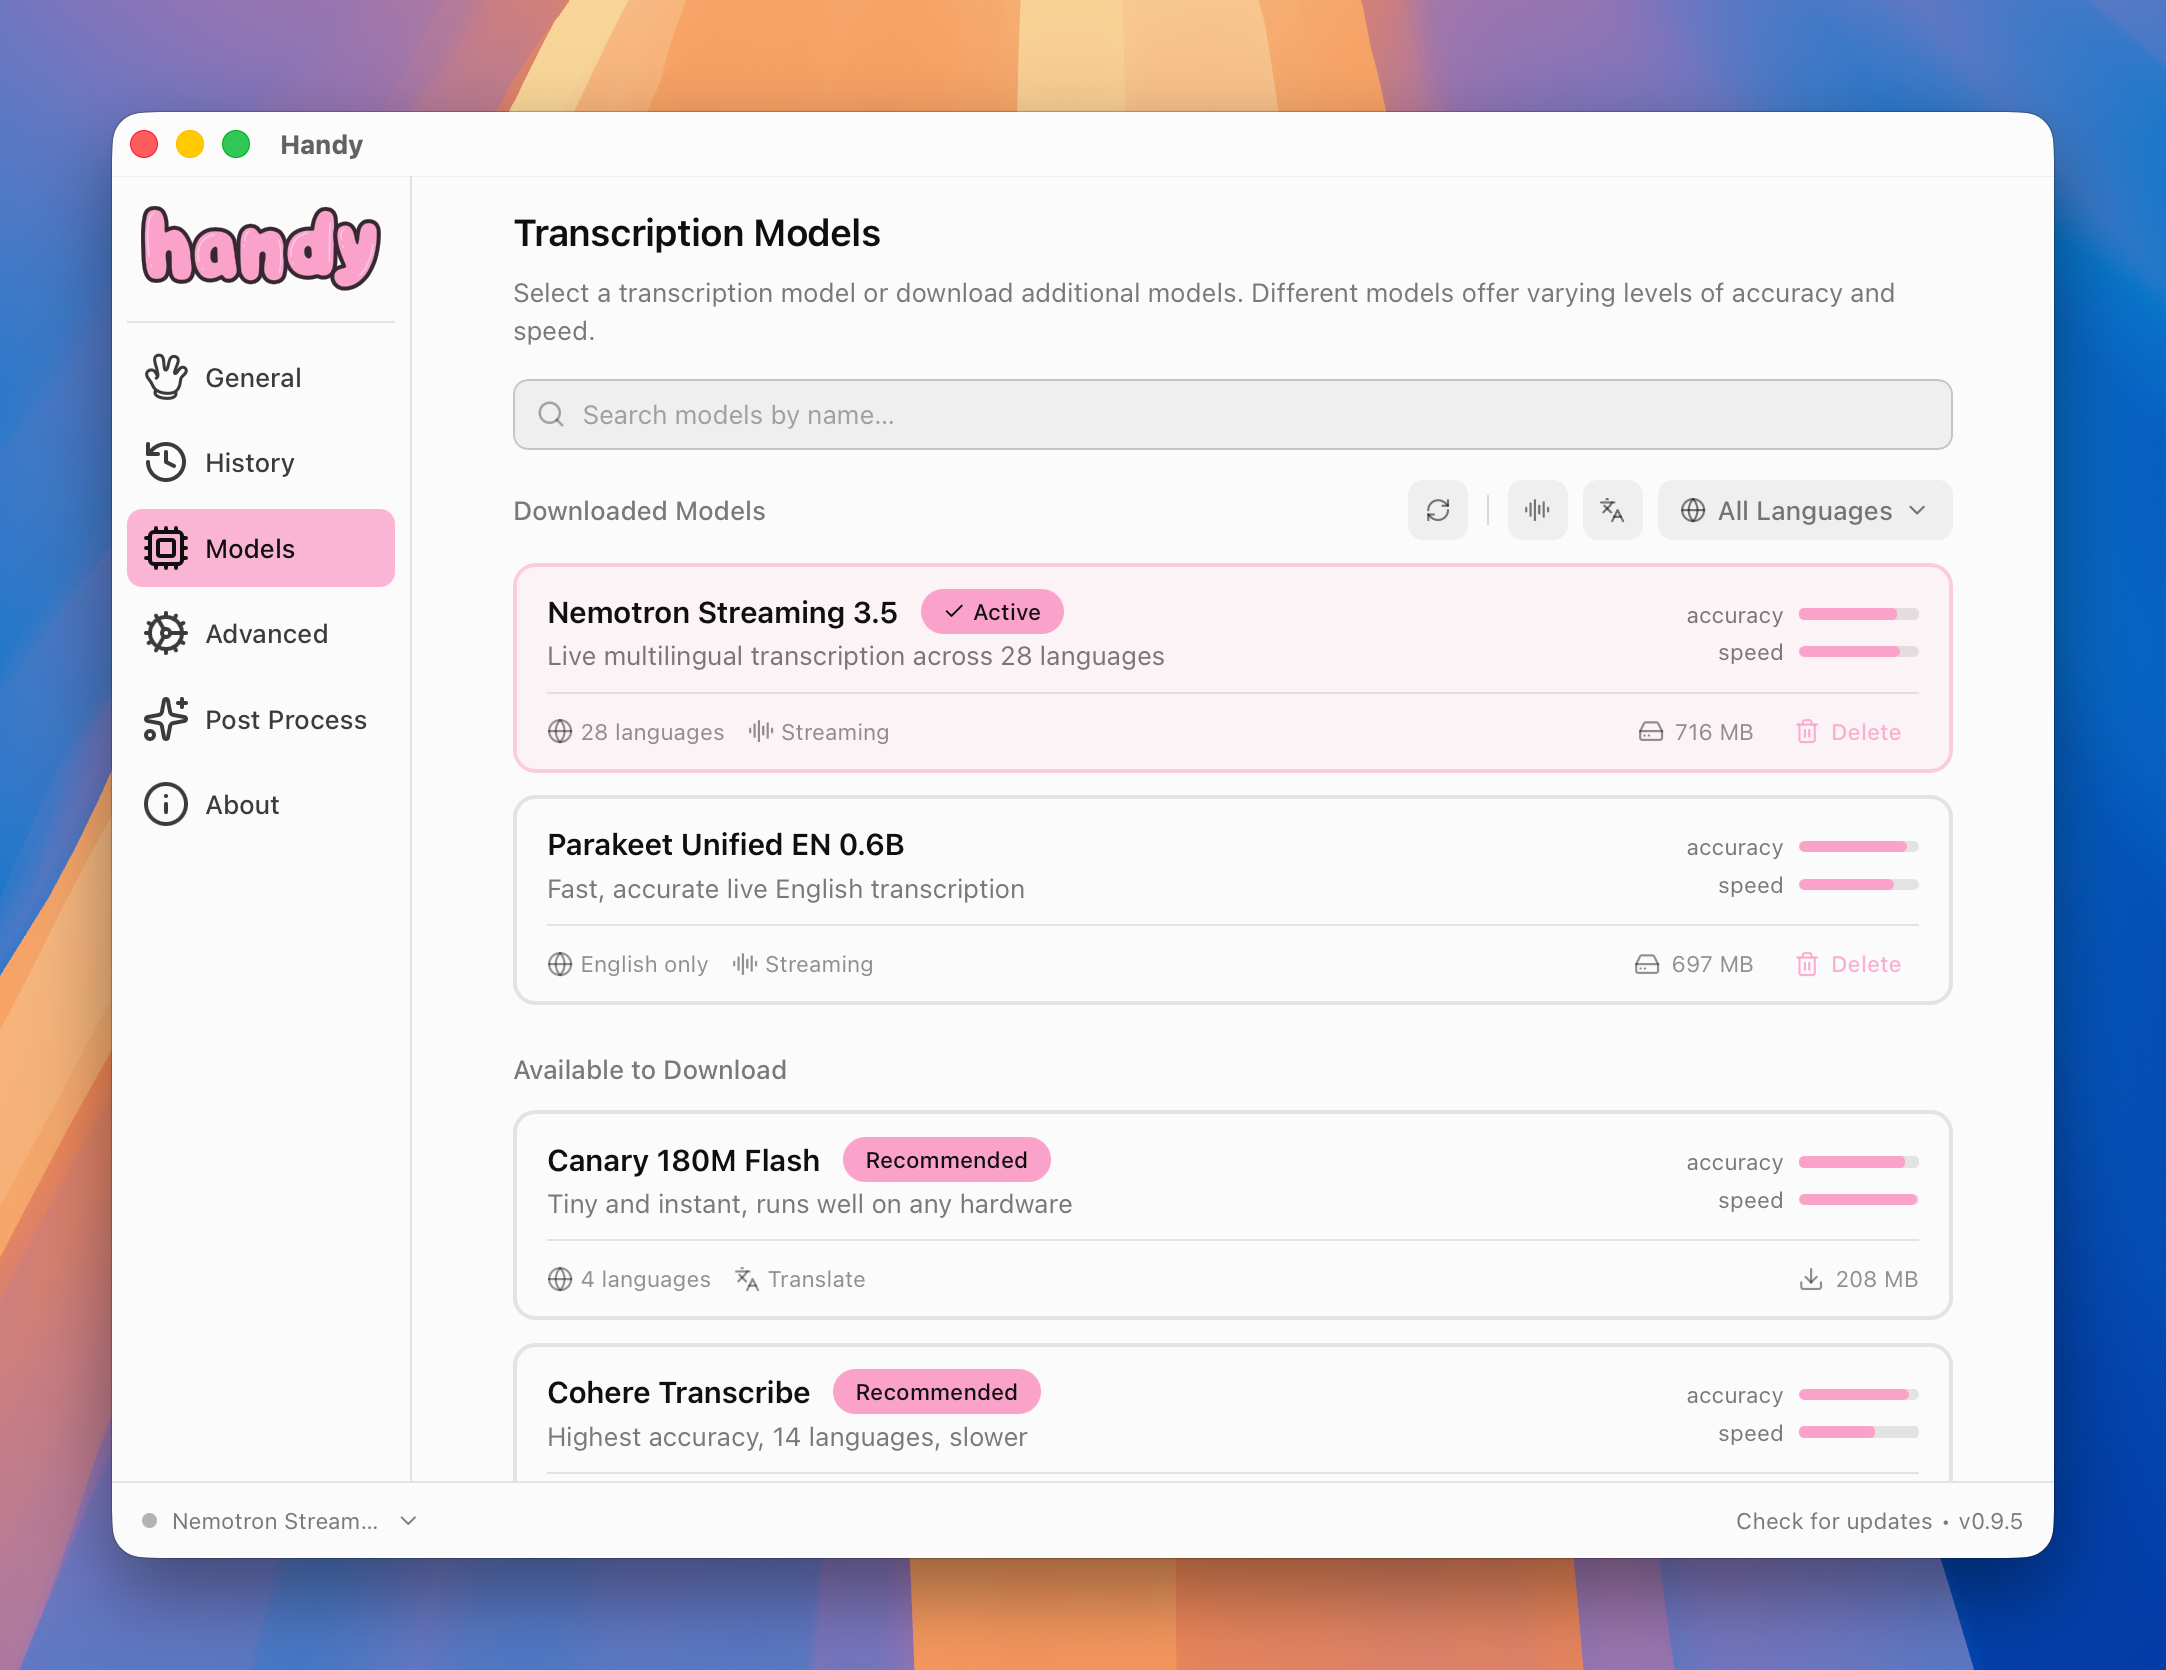This screenshot has height=1670, width=2166.
Task: Click the chevron in the All Languages filter
Action: point(1917,511)
